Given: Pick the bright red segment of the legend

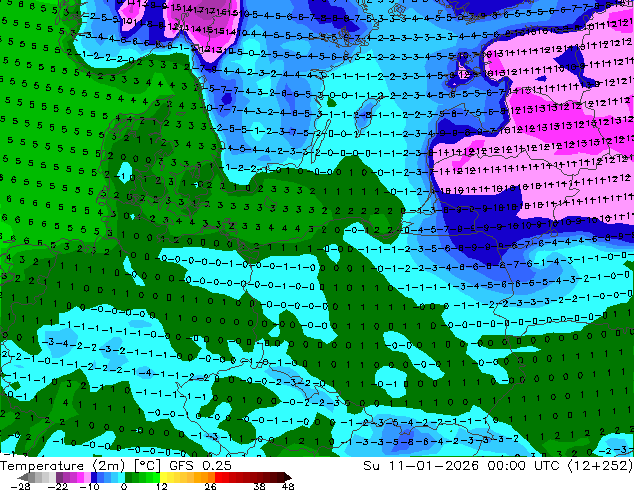Looking at the screenshot, I should coord(218,477).
